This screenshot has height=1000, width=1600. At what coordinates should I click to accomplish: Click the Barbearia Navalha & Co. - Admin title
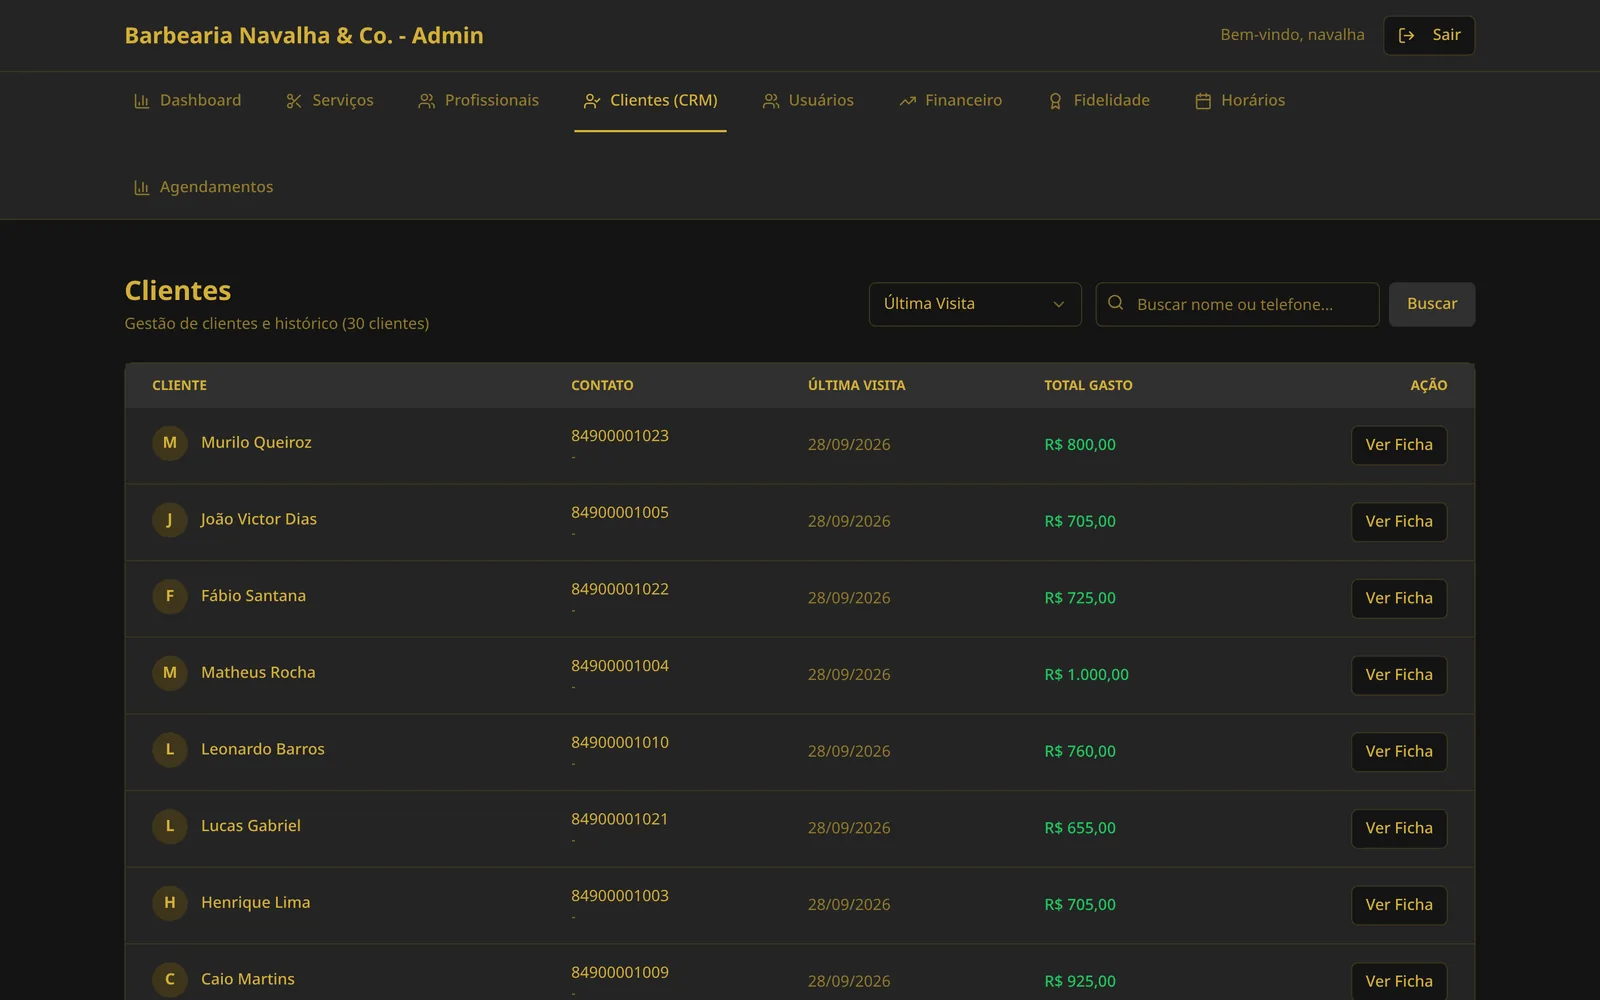coord(304,35)
